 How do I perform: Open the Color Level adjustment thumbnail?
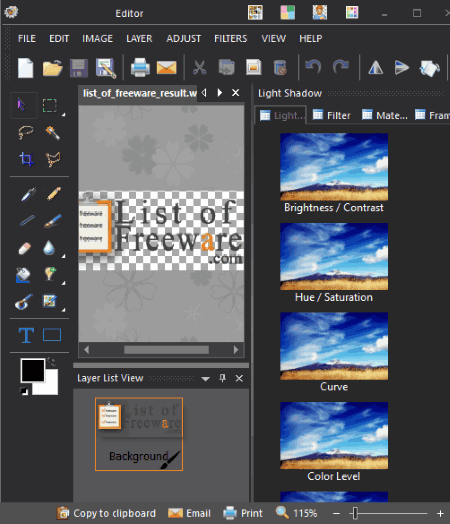click(x=334, y=435)
